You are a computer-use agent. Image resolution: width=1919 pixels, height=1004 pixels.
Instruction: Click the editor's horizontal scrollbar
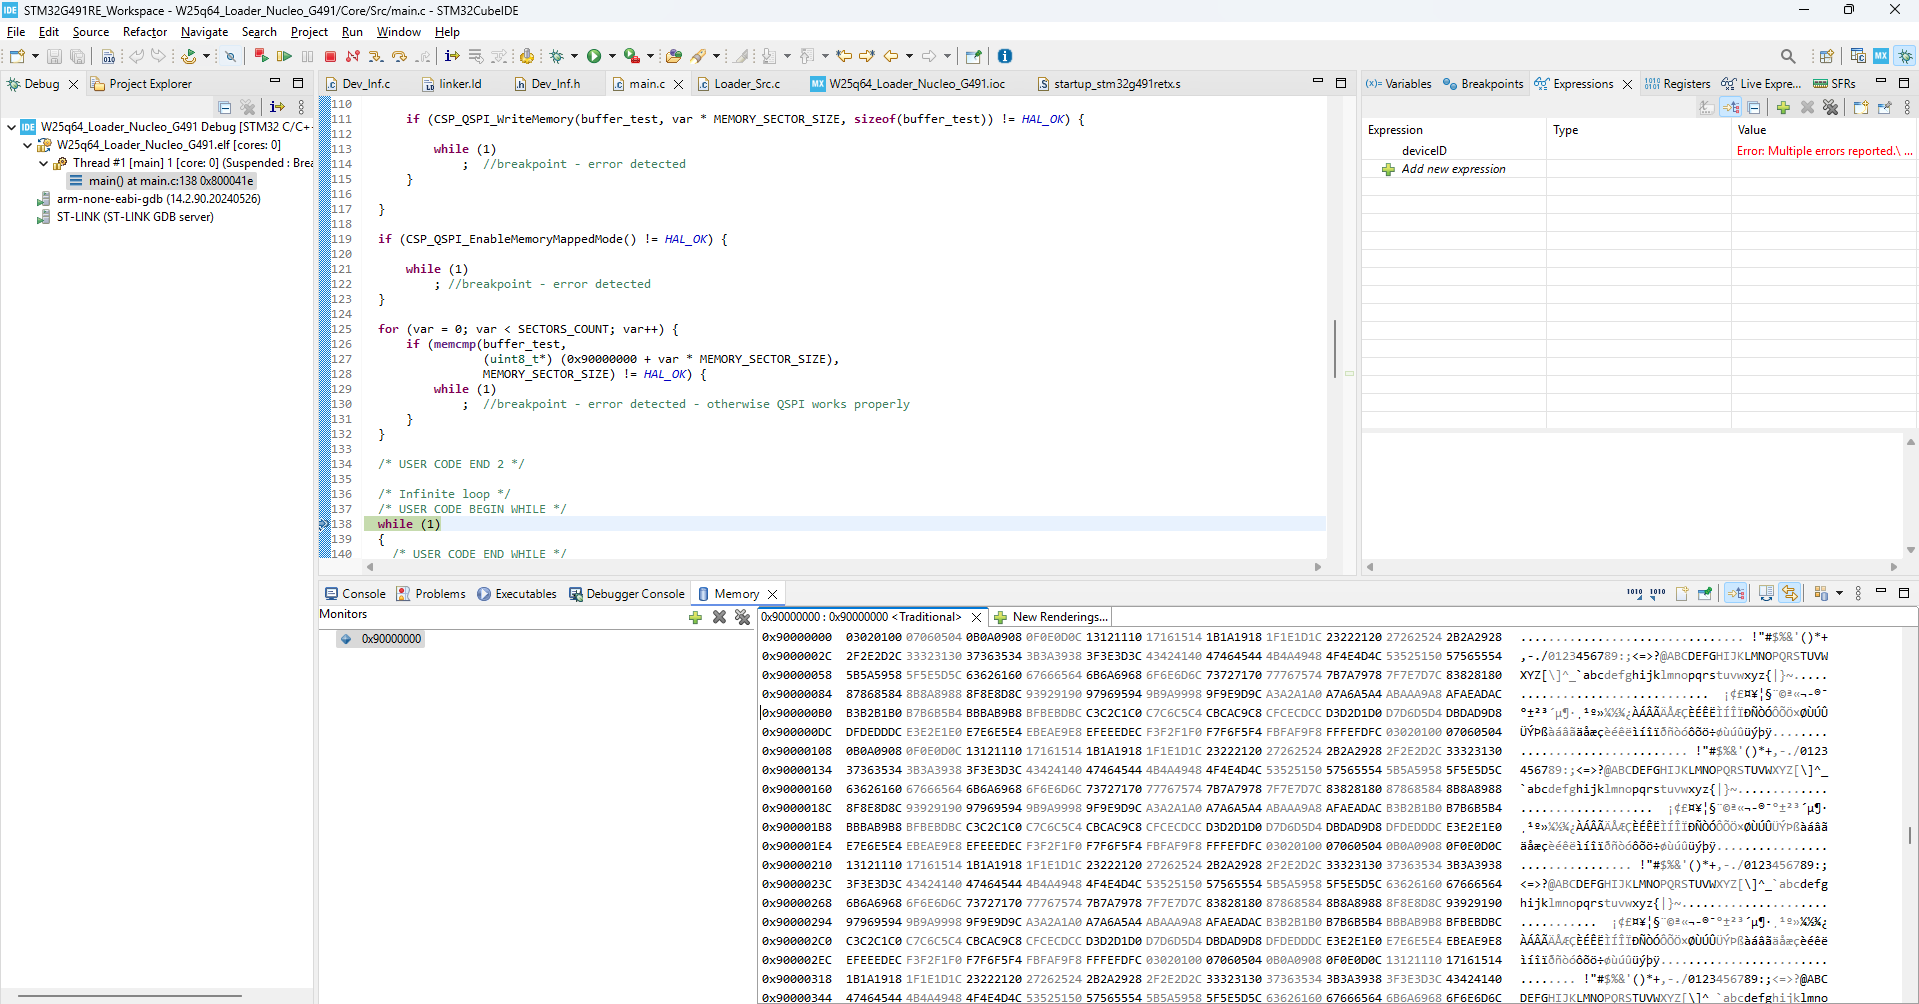(x=840, y=567)
